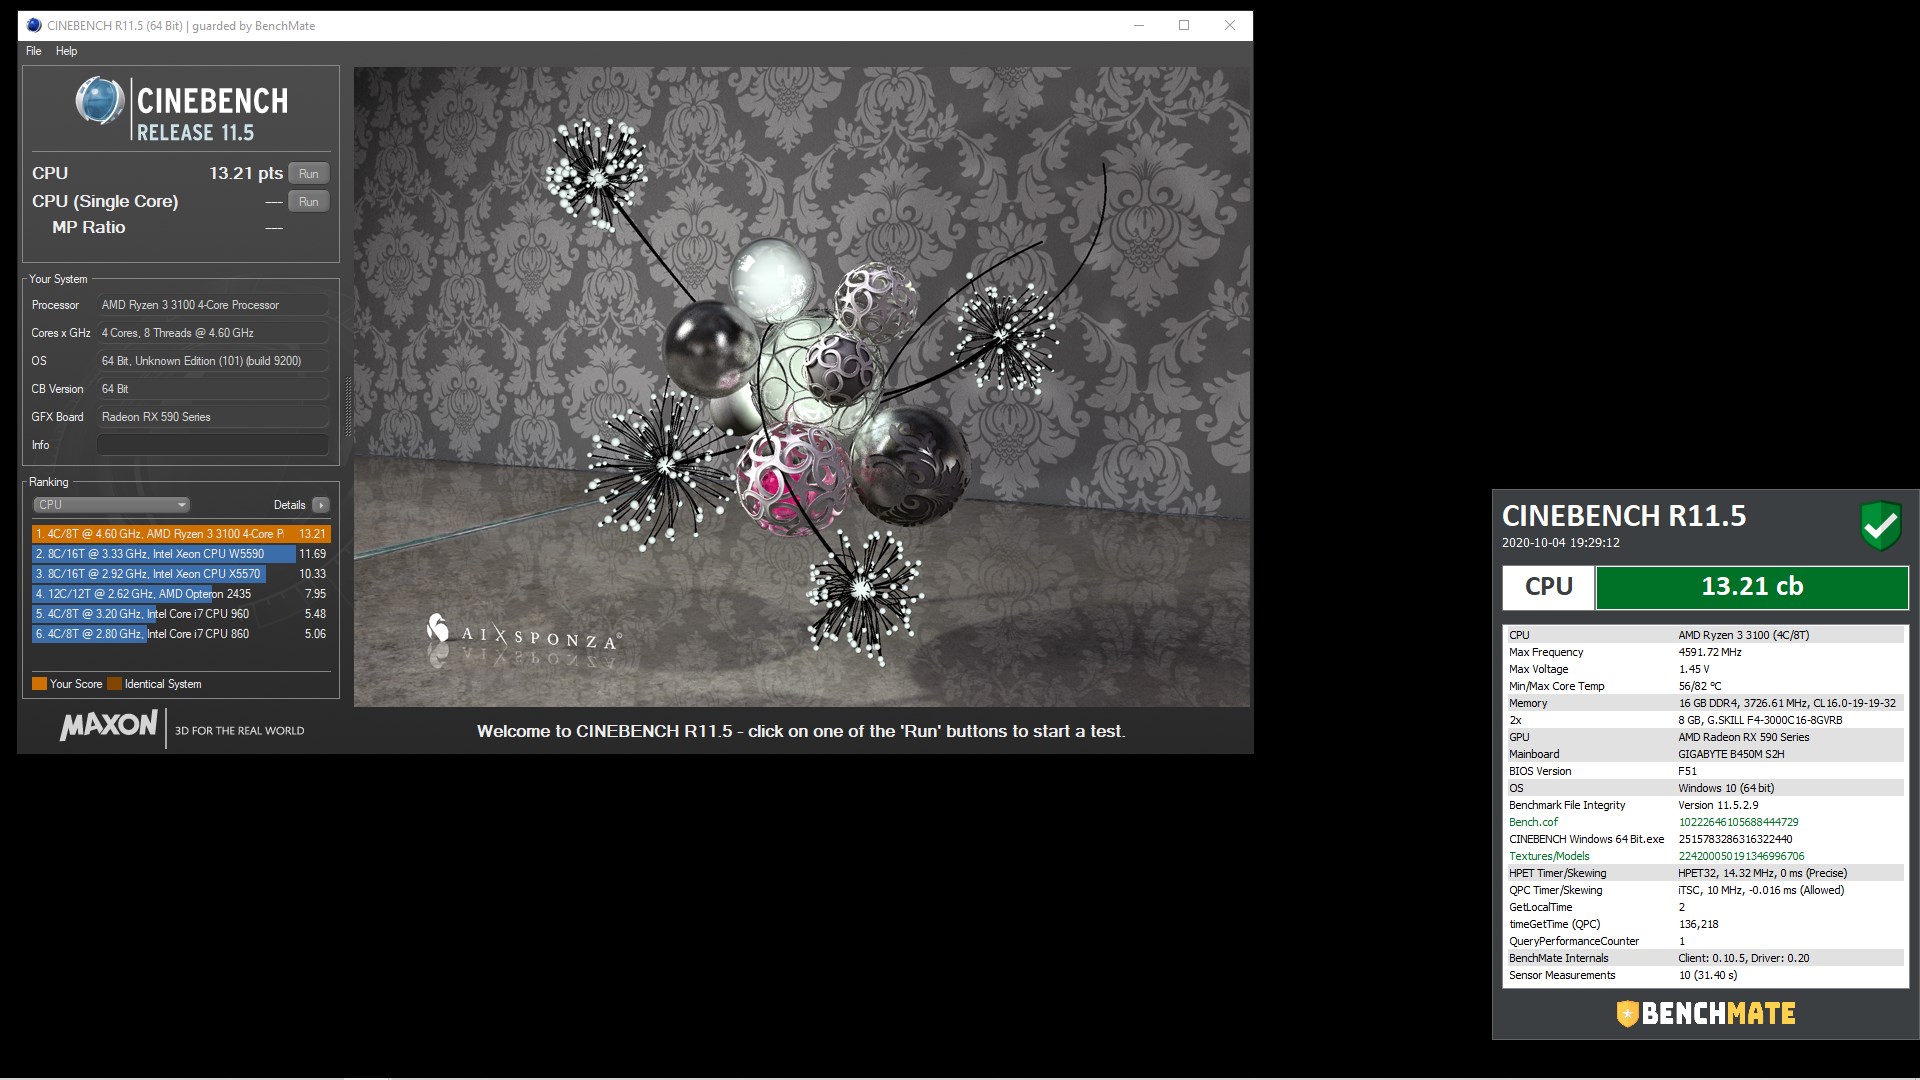The height and width of the screenshot is (1080, 1920).
Task: Select ranking row Intel Core i7 CPU 960
Action: (x=180, y=614)
